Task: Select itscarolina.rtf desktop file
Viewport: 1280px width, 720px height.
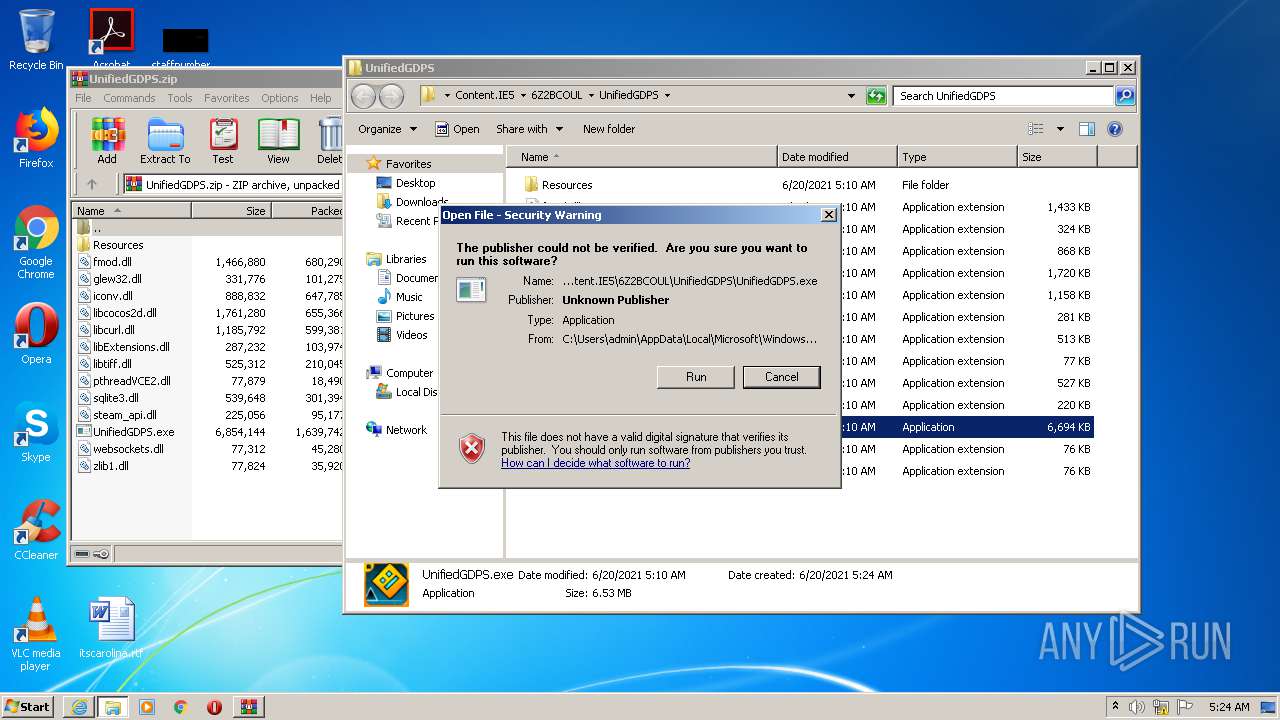Action: pos(111,628)
